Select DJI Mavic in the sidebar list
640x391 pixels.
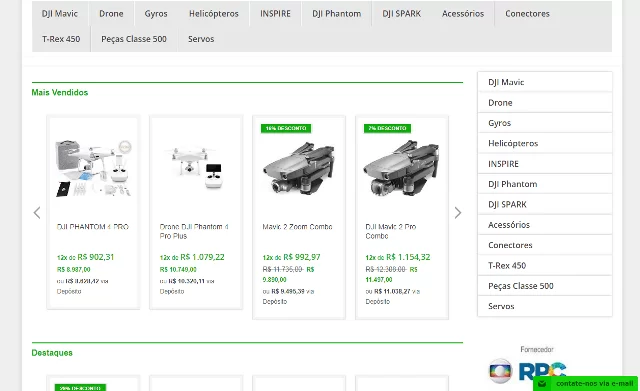545,82
